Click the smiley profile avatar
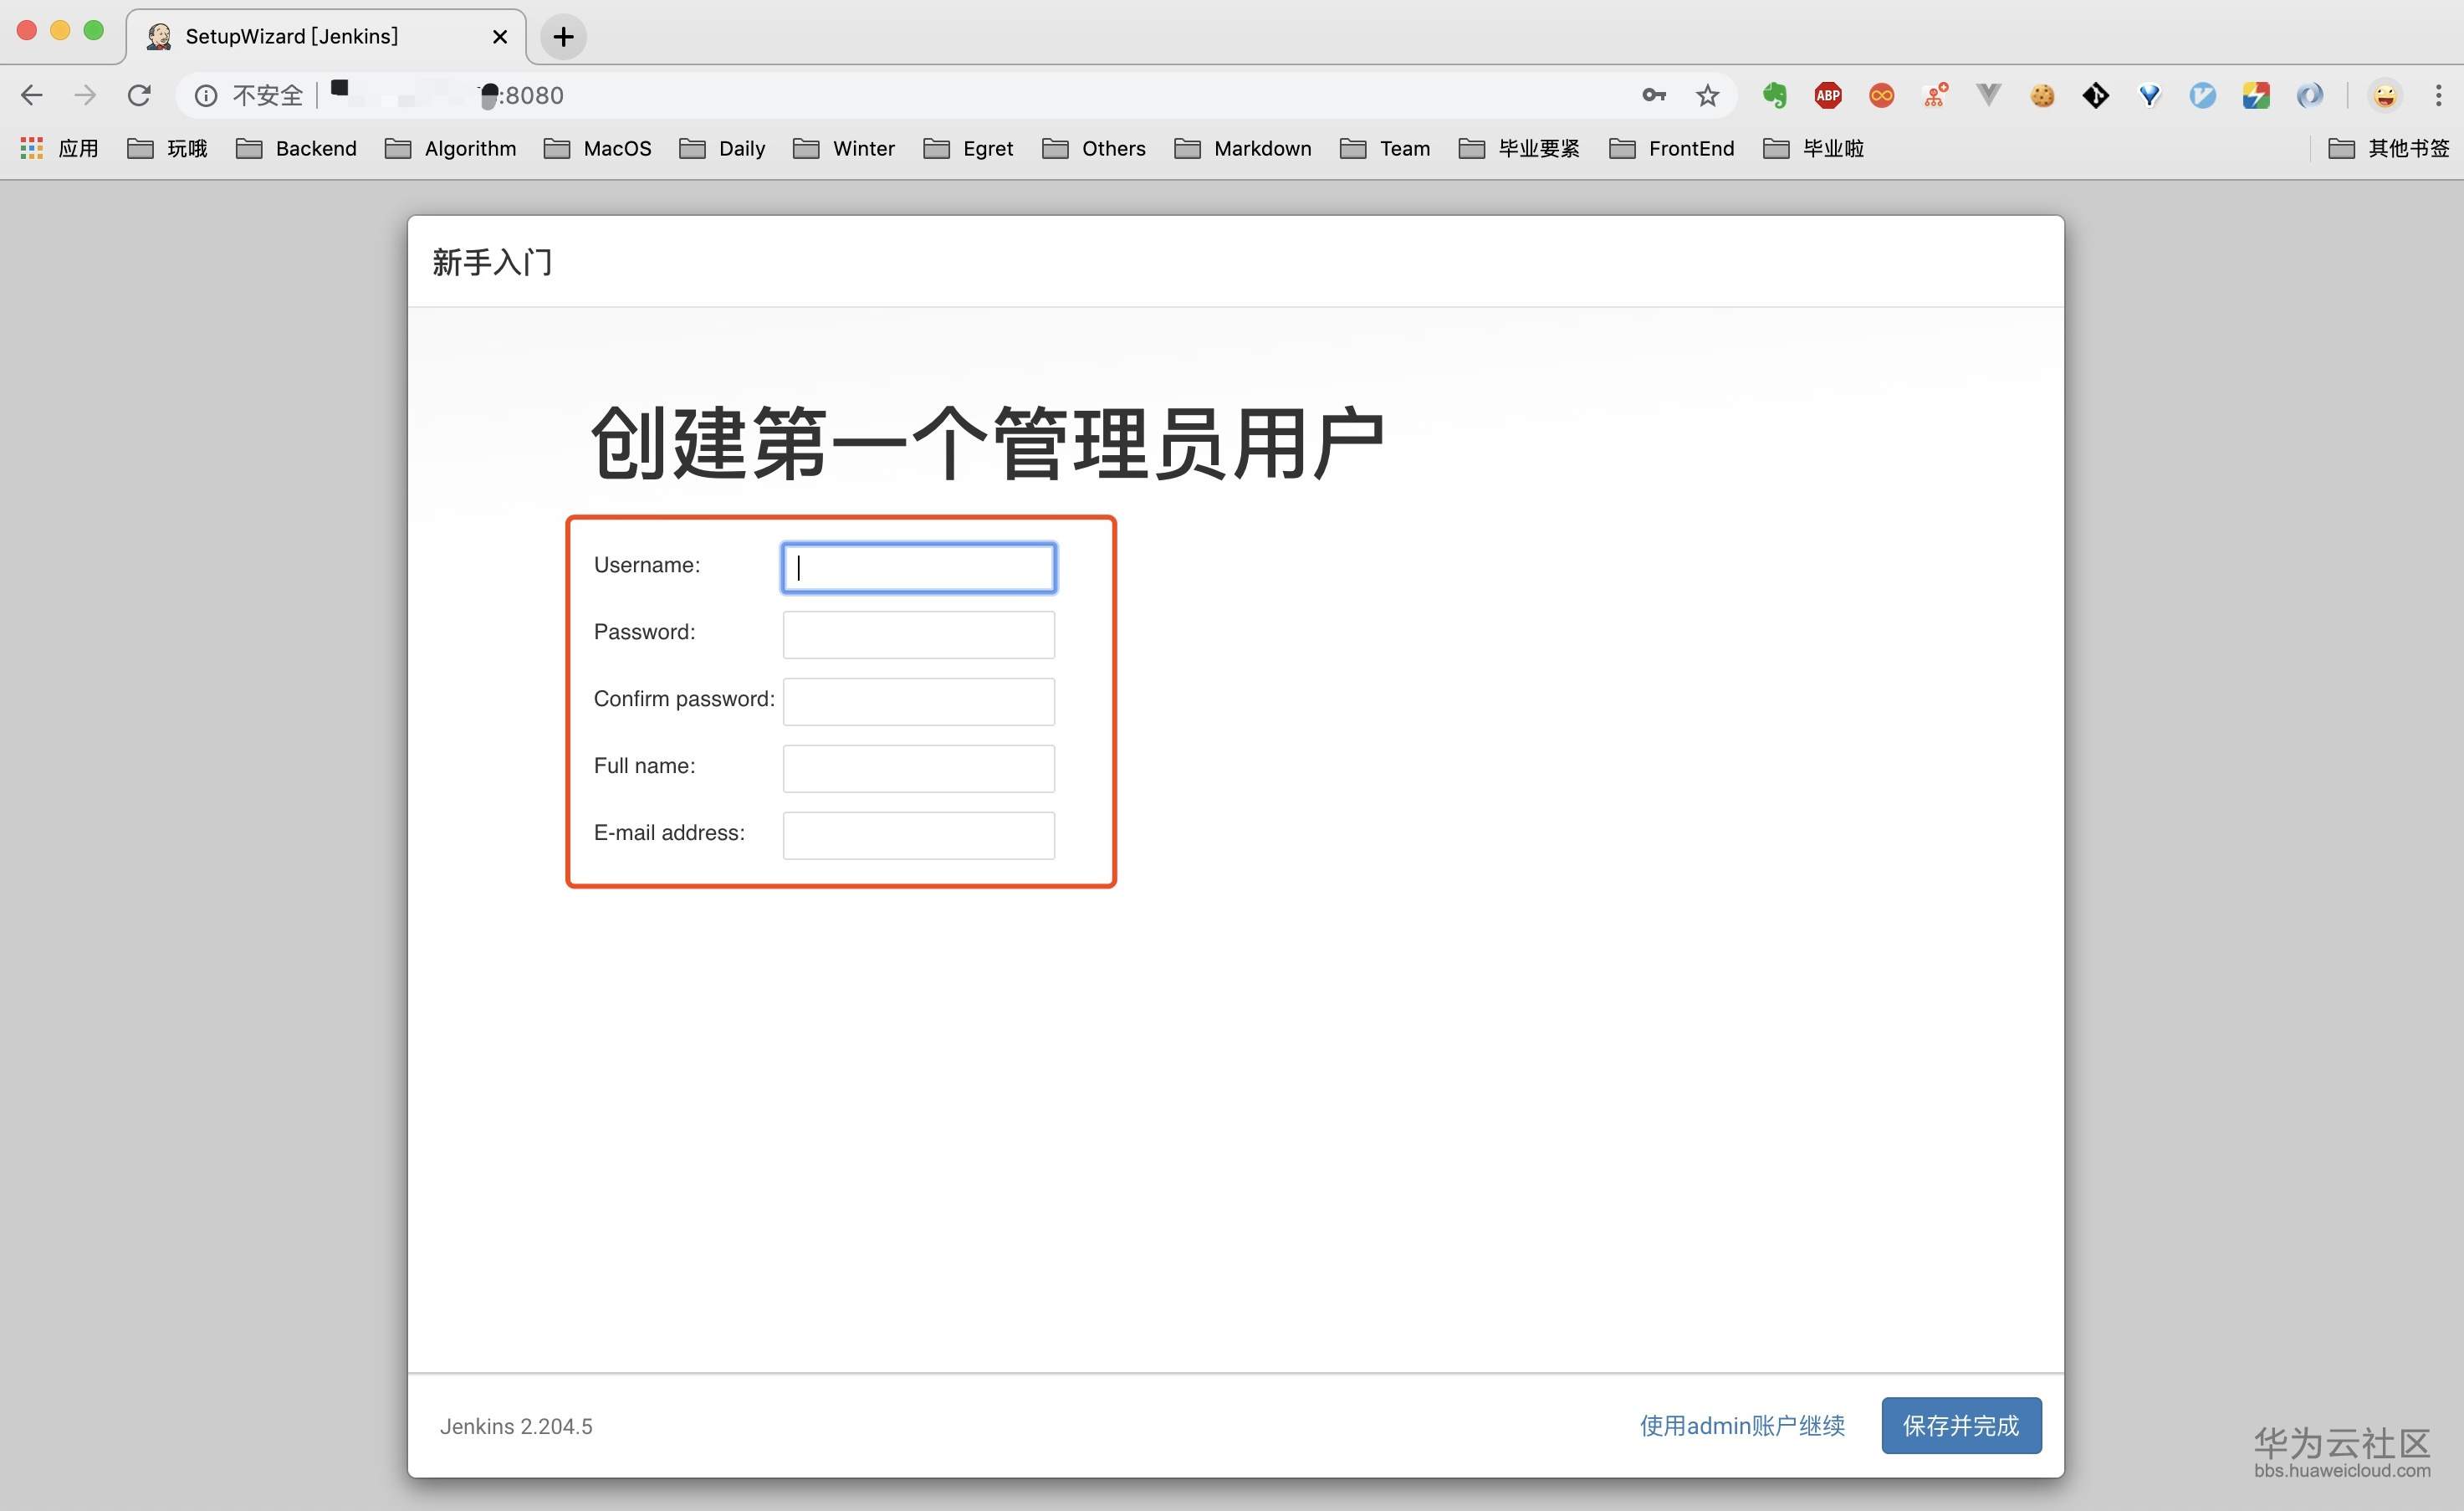This screenshot has width=2464, height=1511. pos(2384,95)
